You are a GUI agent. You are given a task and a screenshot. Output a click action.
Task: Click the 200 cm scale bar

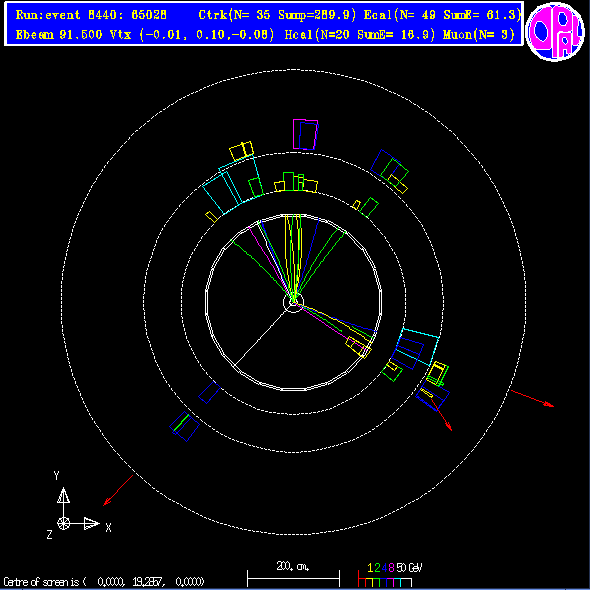[293, 578]
